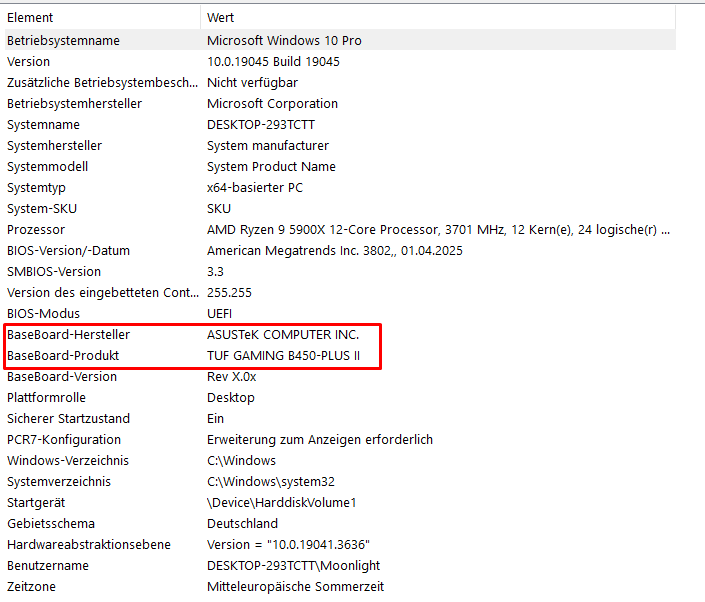Select the Systemmodell row

point(47,167)
